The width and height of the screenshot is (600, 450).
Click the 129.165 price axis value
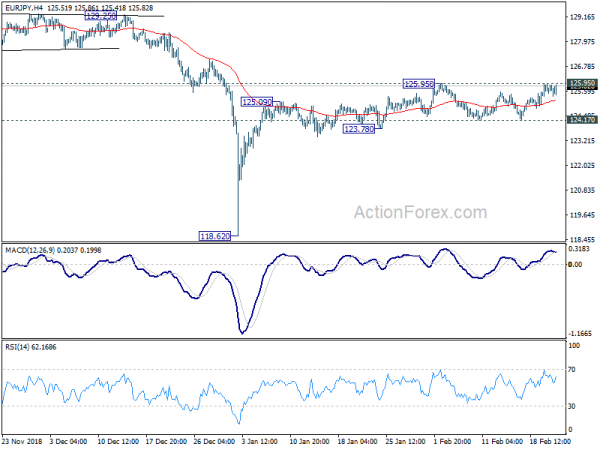[582, 17]
